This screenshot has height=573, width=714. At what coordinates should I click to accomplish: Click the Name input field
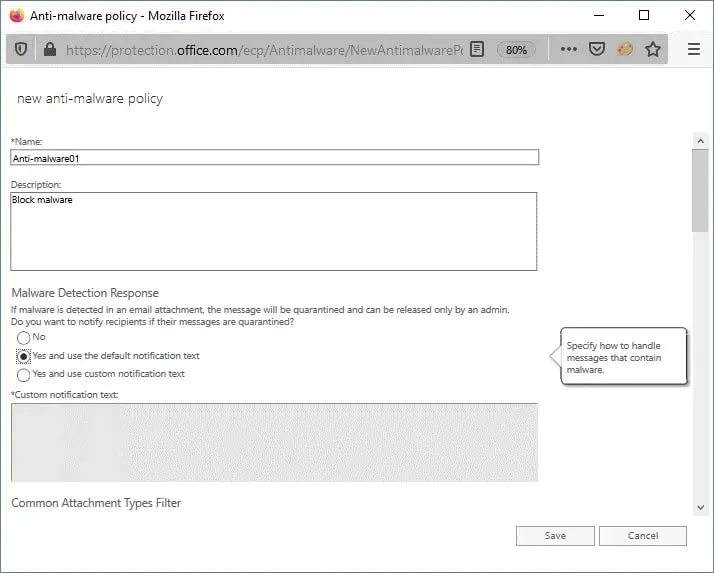[x=274, y=157]
